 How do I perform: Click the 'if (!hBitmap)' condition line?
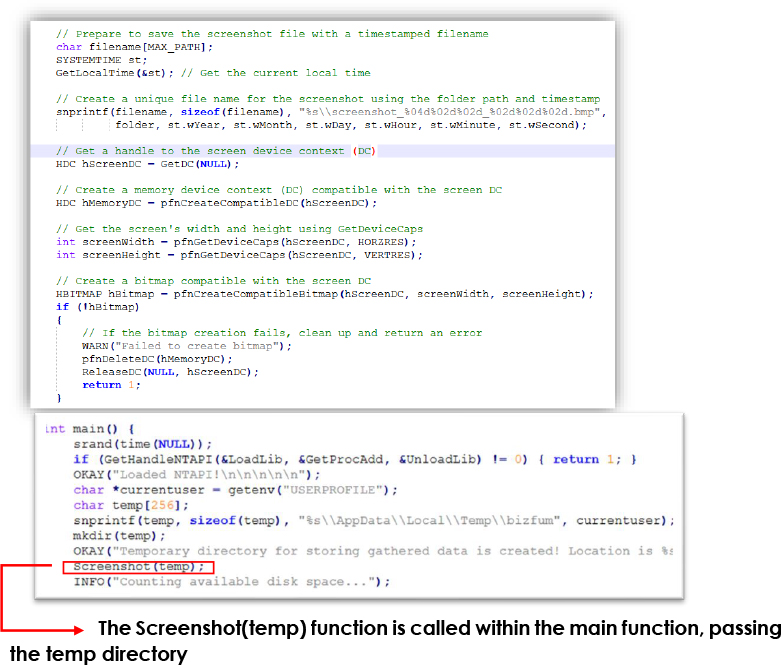pos(98,307)
